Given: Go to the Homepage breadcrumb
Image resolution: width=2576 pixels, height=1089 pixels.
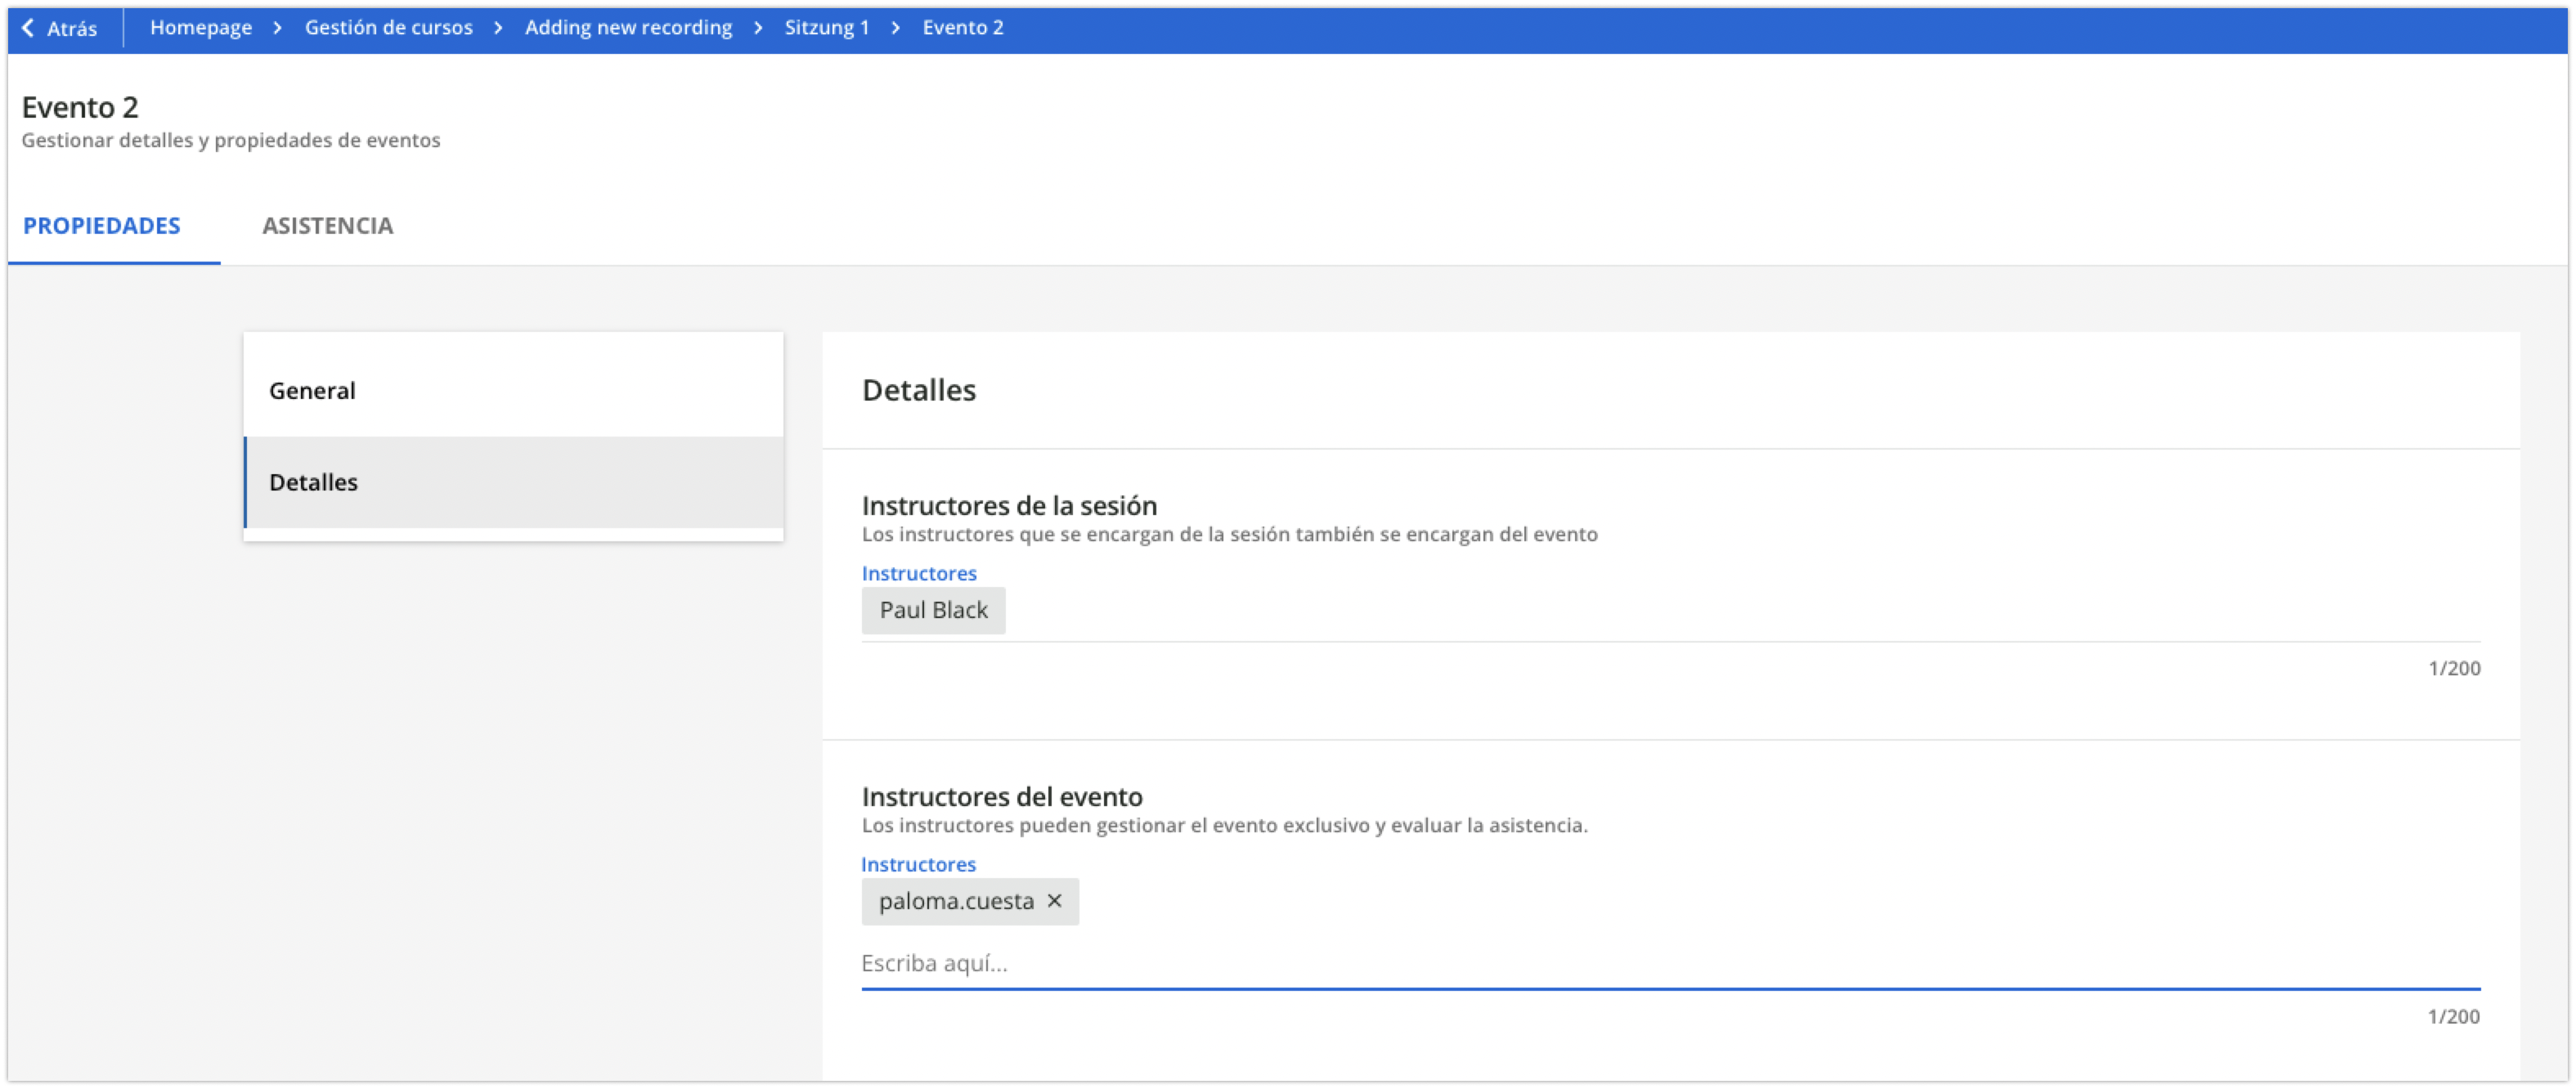Looking at the screenshot, I should [x=201, y=28].
